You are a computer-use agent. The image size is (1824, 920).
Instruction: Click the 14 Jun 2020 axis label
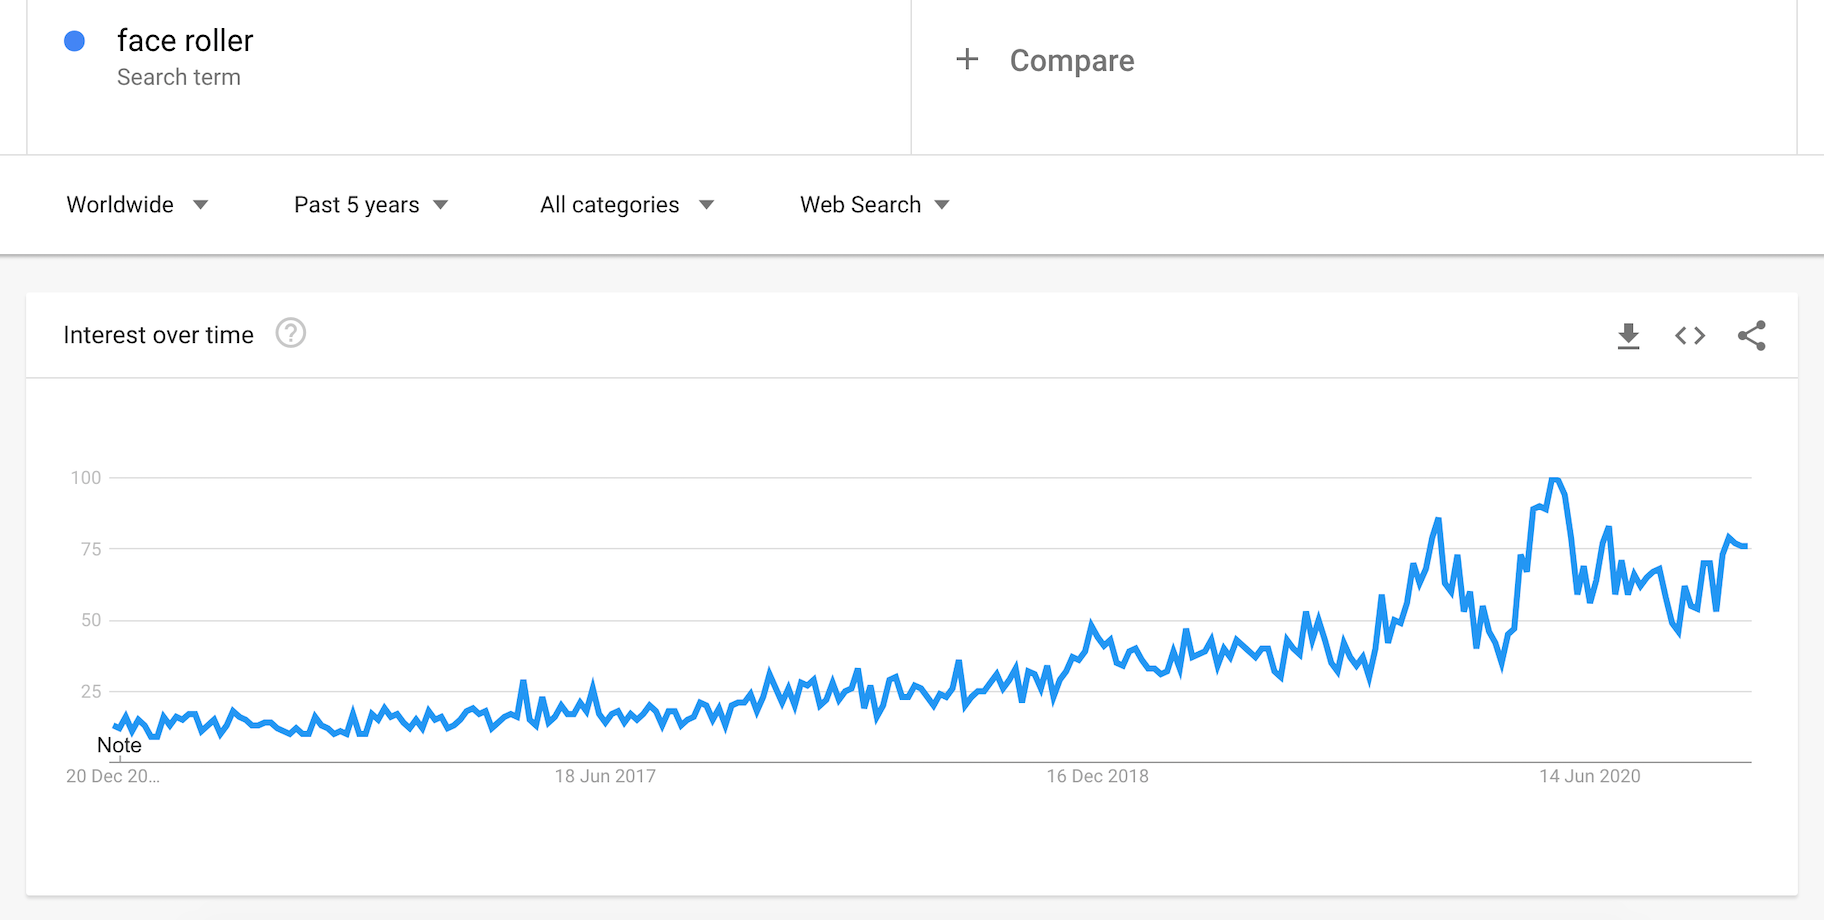1589,776
